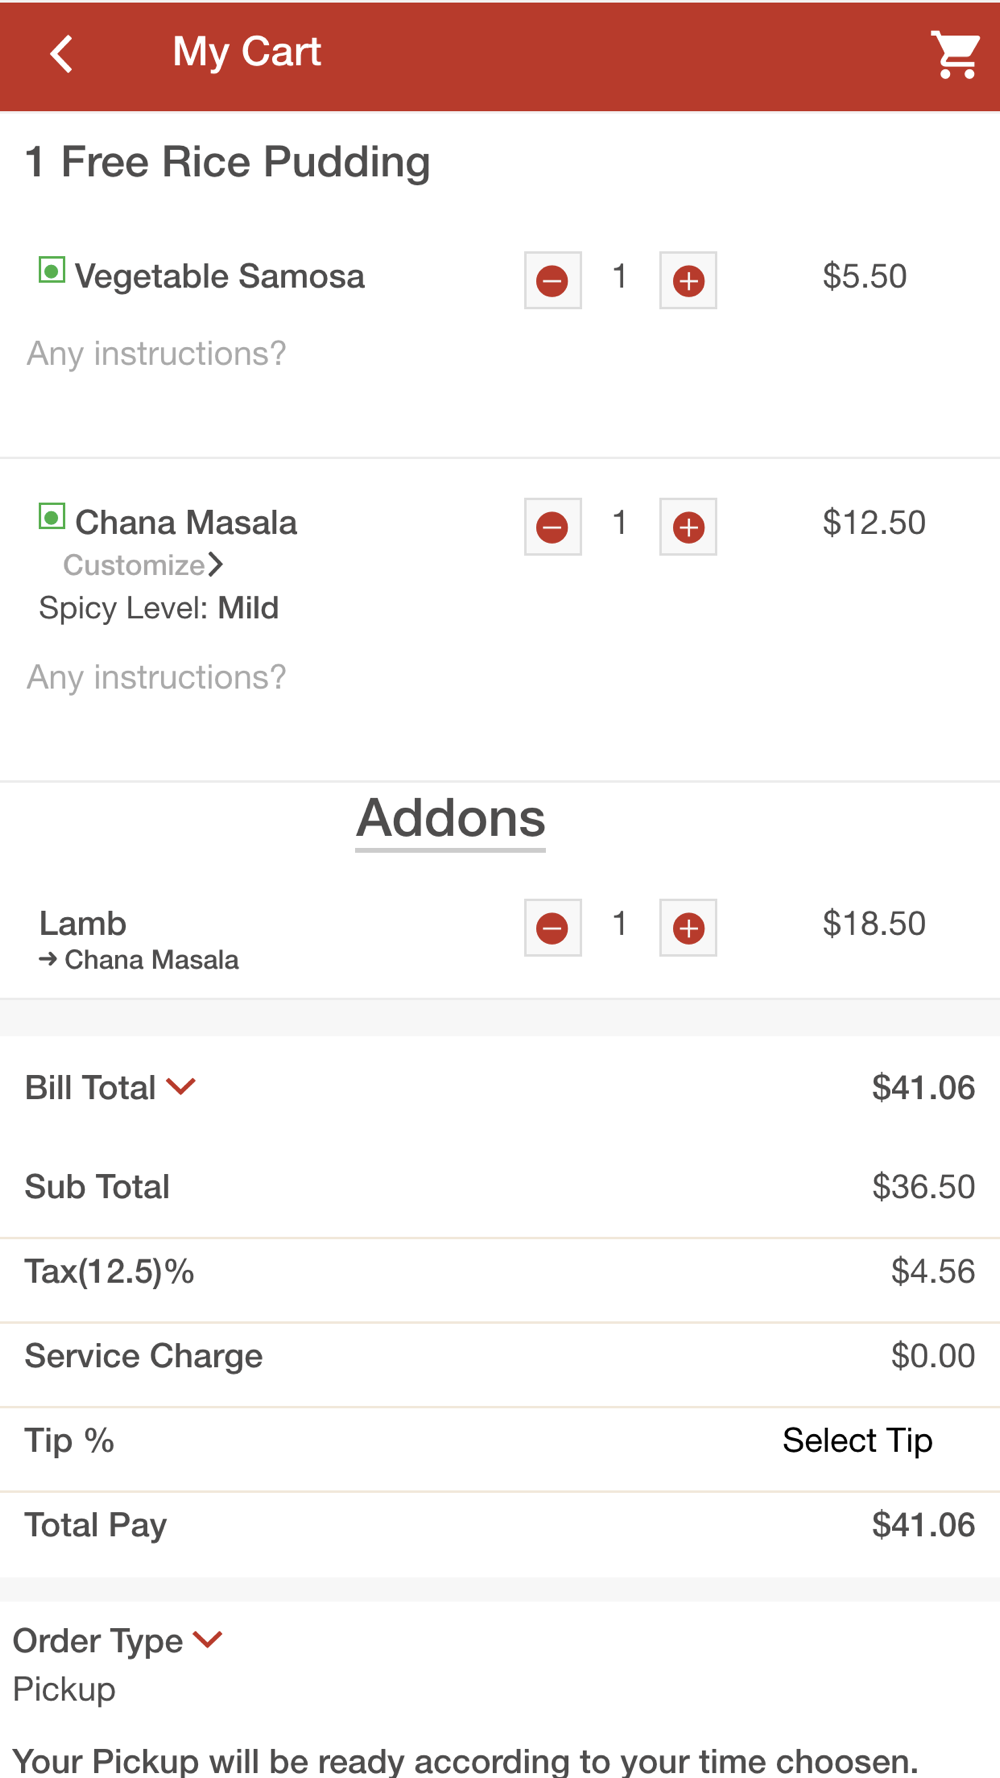Open Customize for Chana Masala
The image size is (1000, 1778).
coord(143,565)
